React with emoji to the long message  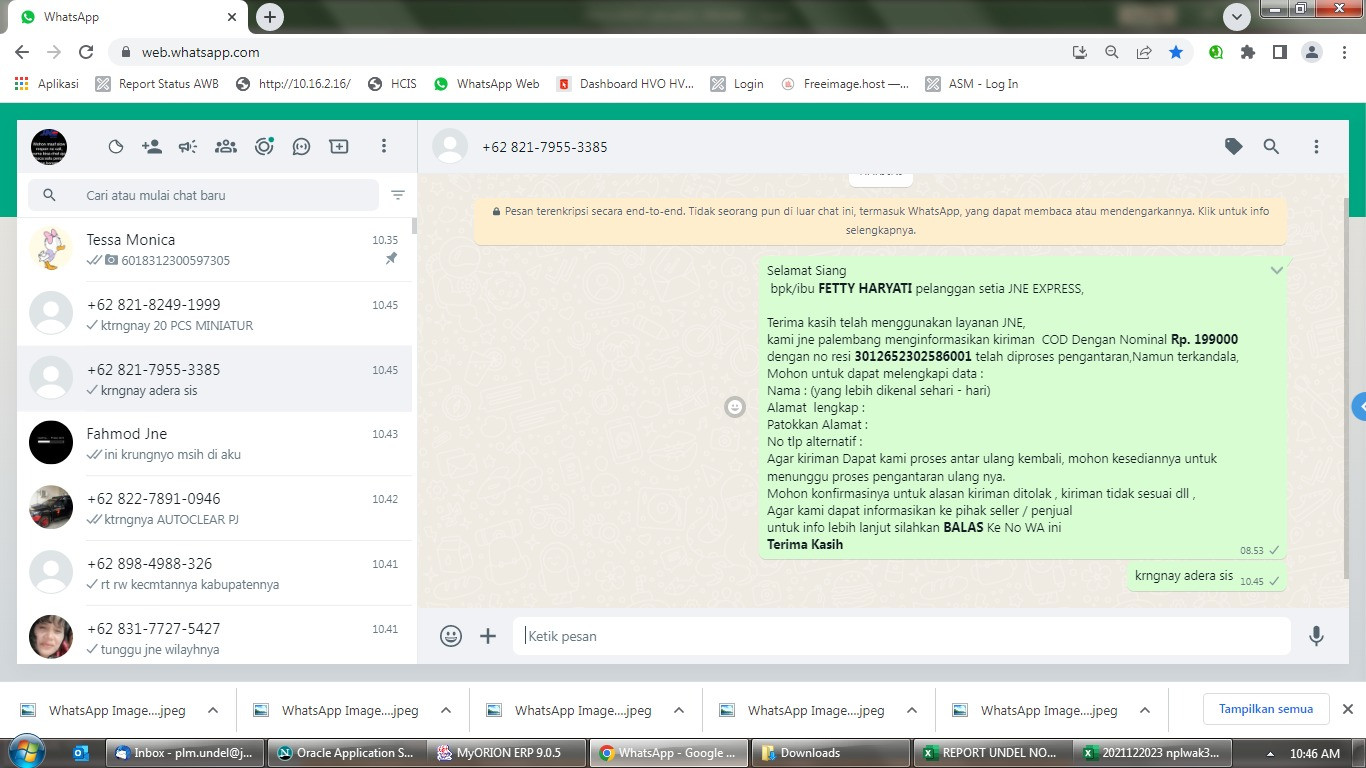coord(735,407)
